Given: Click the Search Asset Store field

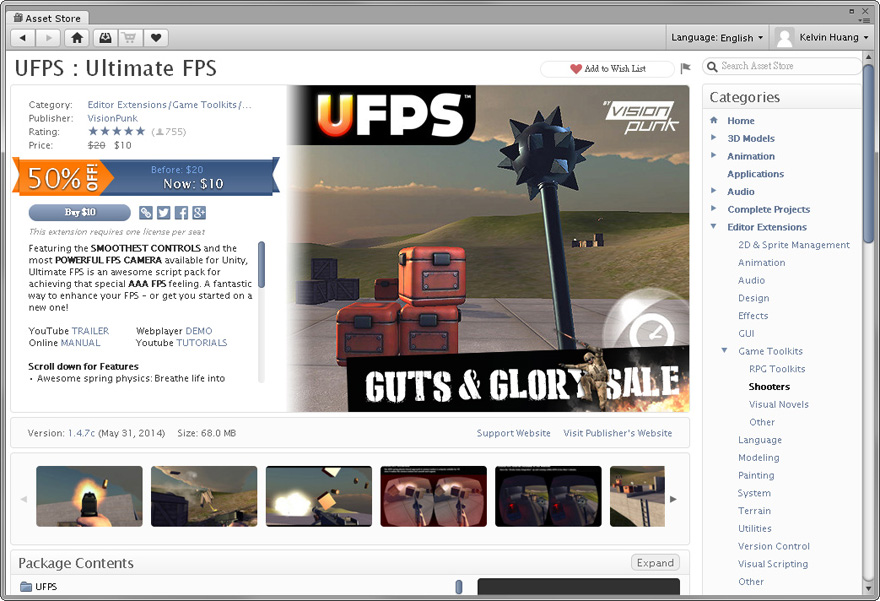Looking at the screenshot, I should pos(782,66).
